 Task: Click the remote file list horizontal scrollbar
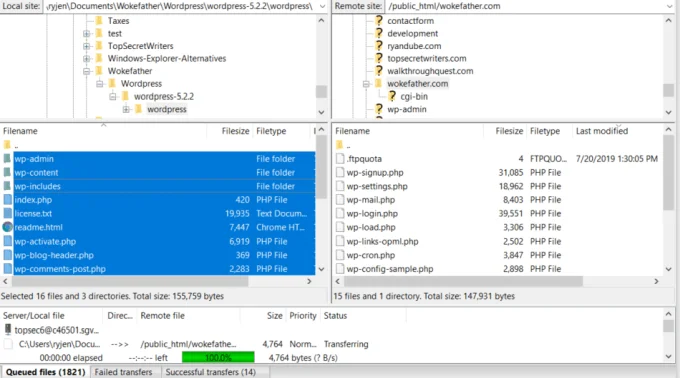tap(463, 281)
